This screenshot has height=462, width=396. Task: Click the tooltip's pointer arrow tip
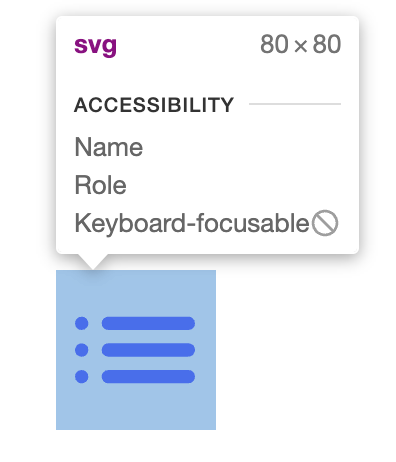(x=93, y=267)
